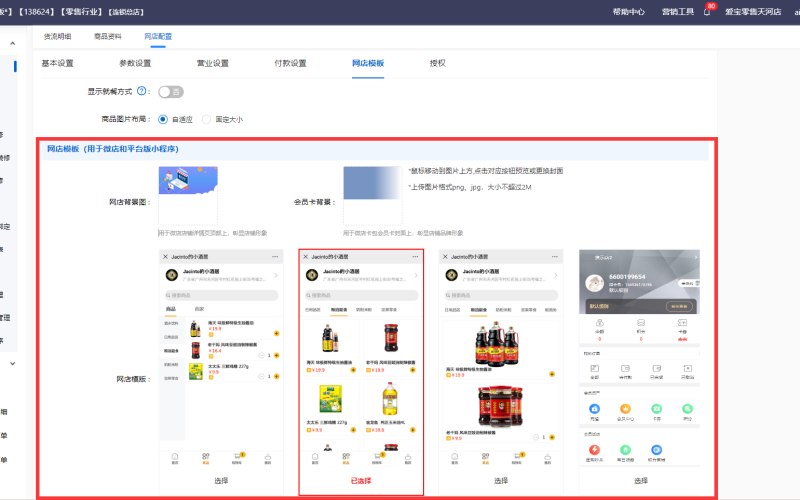Open the 营业设置 sub-tab

point(213,63)
